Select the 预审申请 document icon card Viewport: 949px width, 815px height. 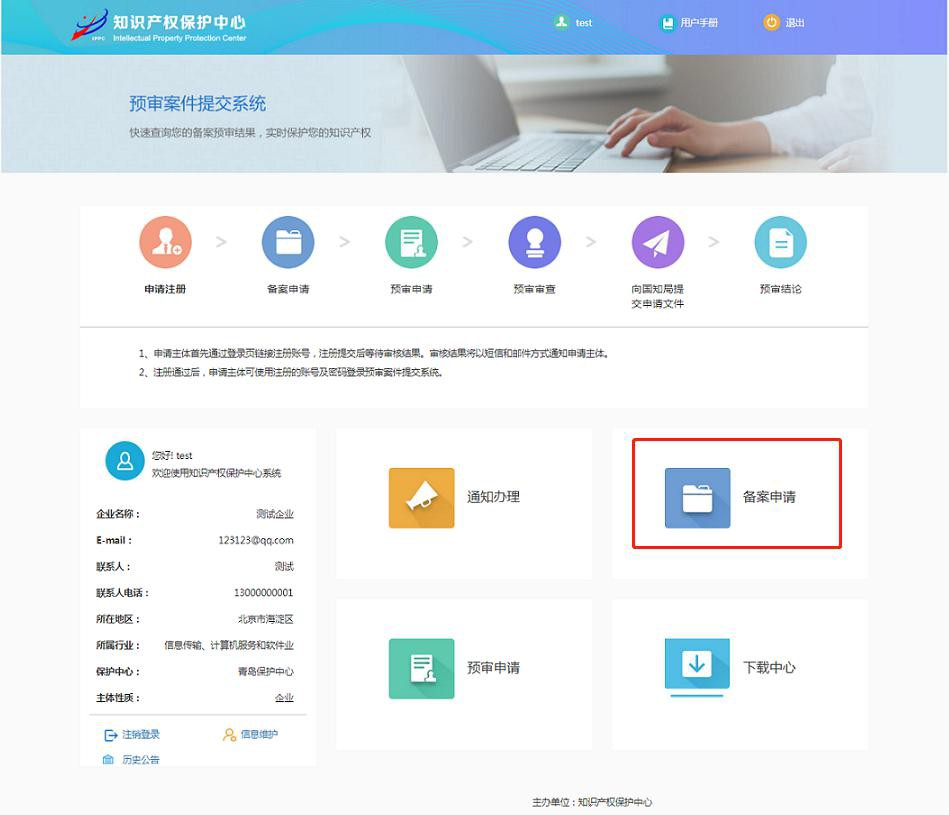pyautogui.click(x=421, y=668)
